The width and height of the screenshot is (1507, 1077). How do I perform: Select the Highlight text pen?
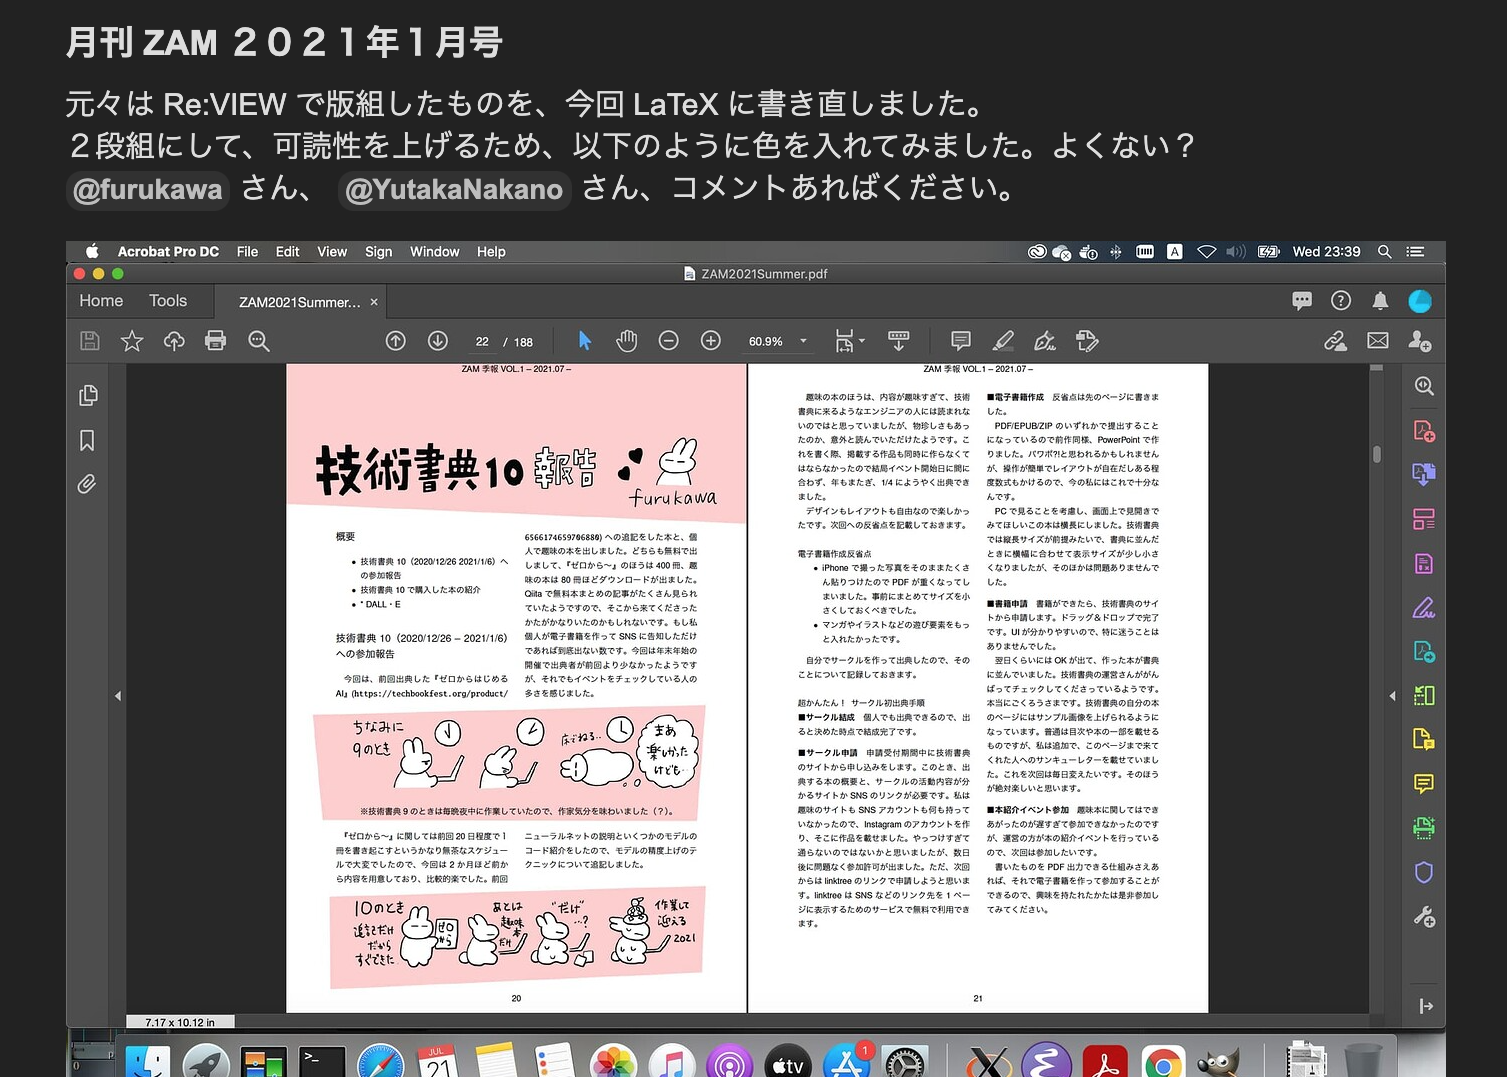[x=1003, y=341]
